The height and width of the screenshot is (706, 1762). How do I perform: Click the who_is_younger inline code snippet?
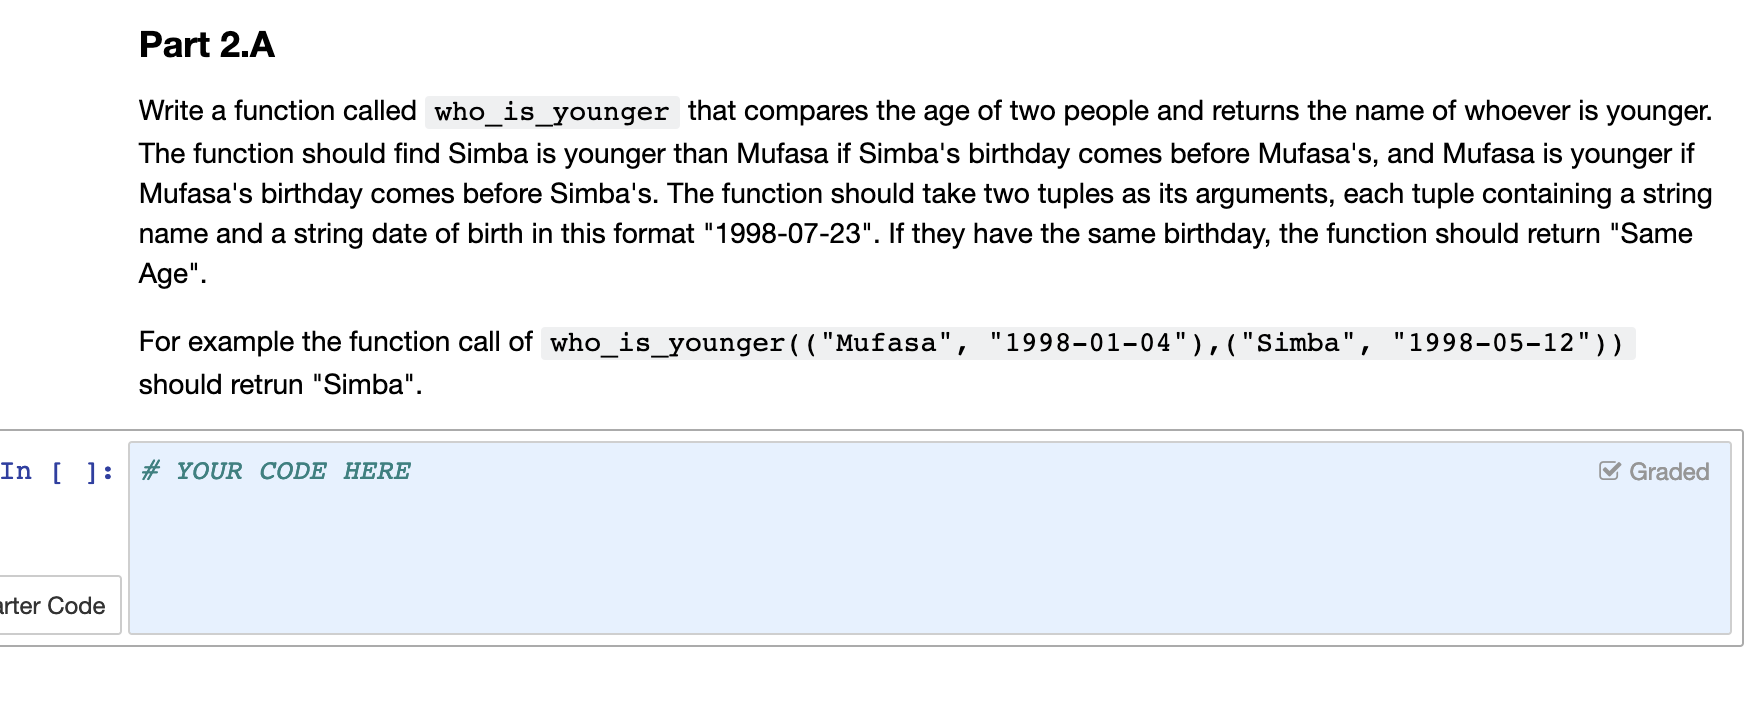click(x=549, y=111)
